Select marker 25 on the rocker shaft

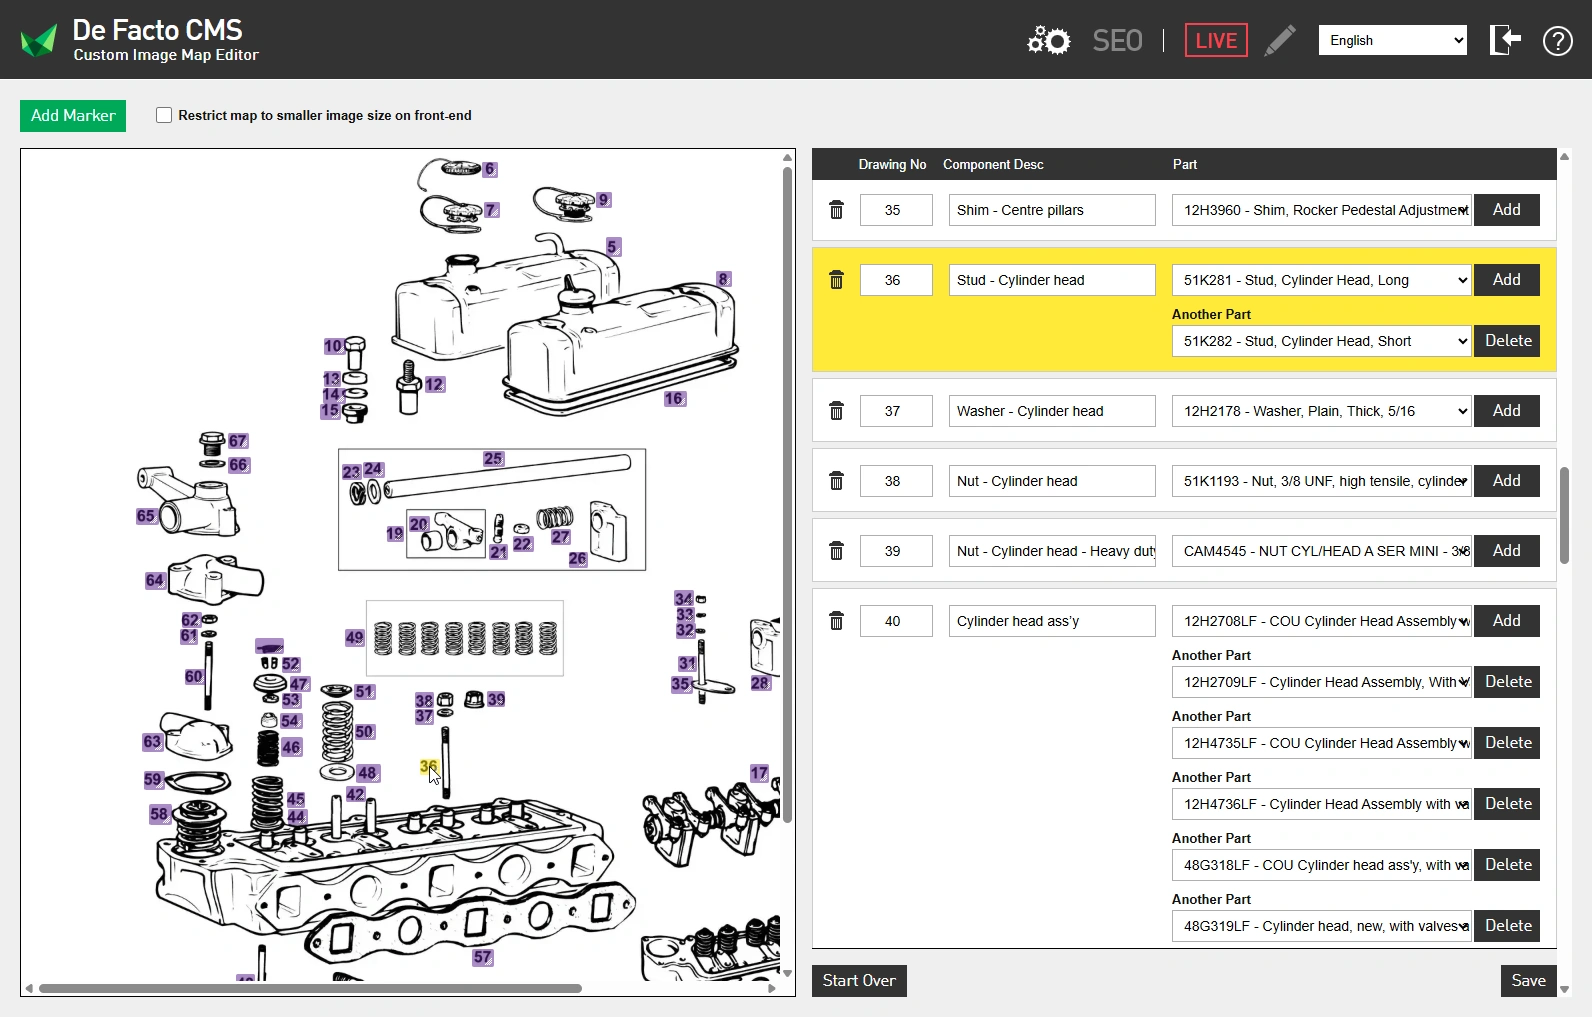click(493, 459)
